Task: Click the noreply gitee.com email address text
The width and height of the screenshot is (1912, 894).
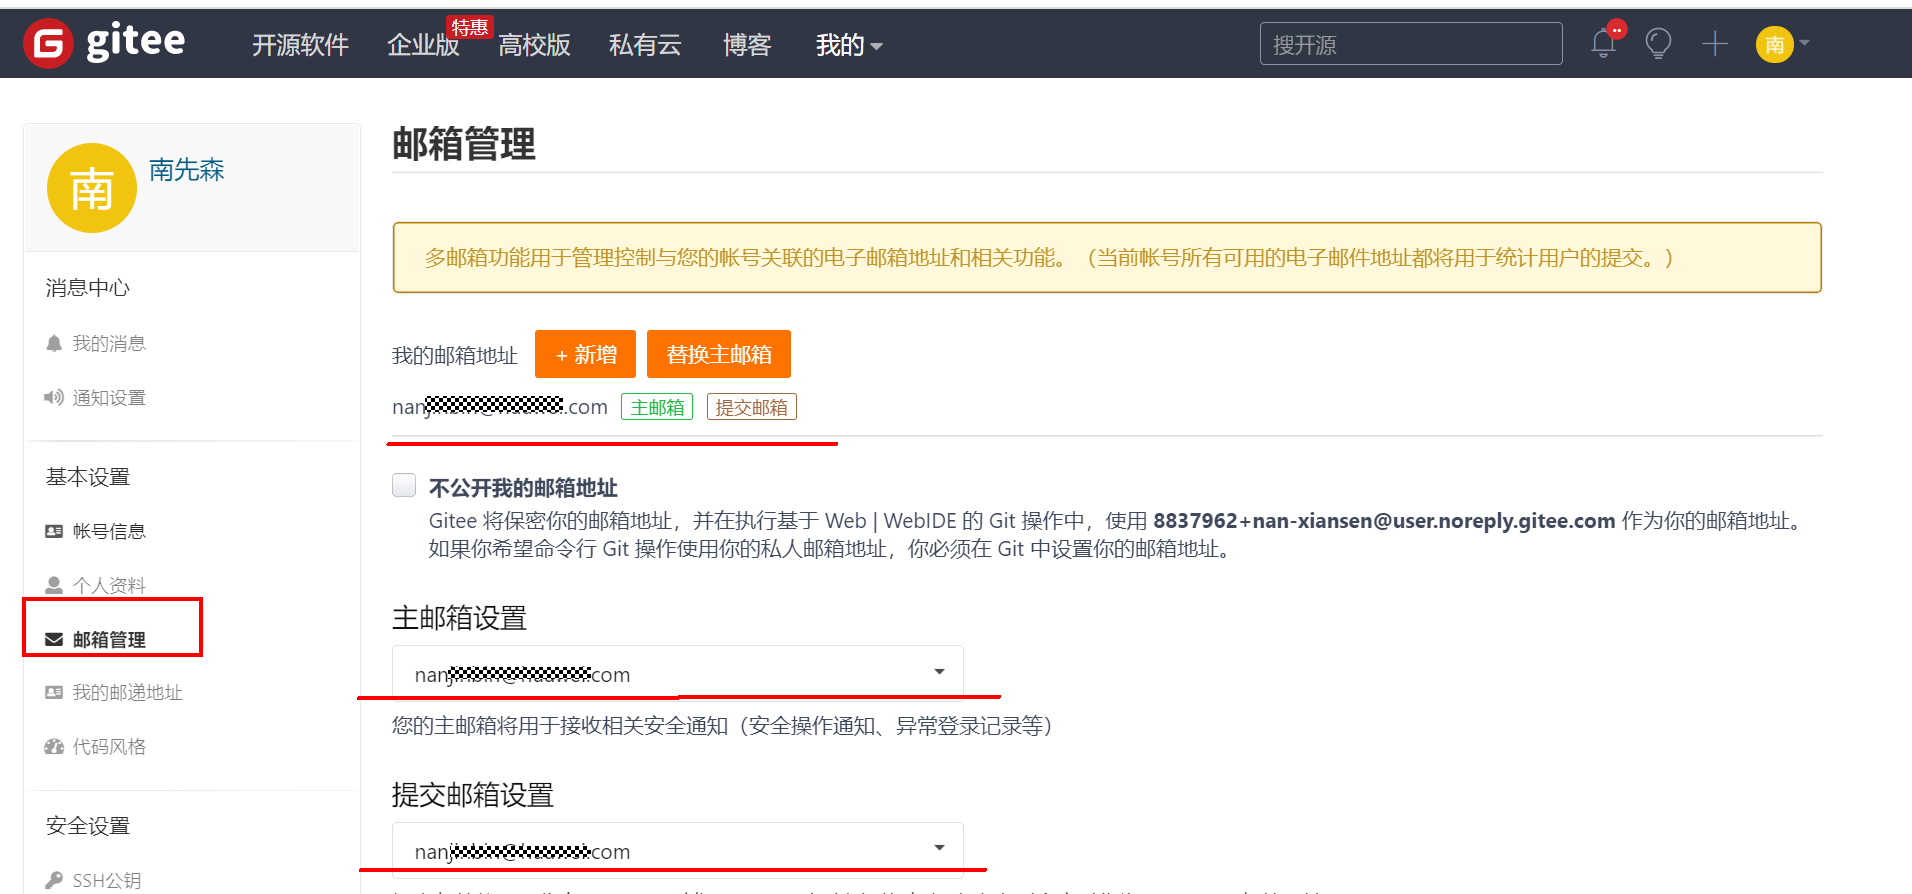Action: tap(1384, 521)
